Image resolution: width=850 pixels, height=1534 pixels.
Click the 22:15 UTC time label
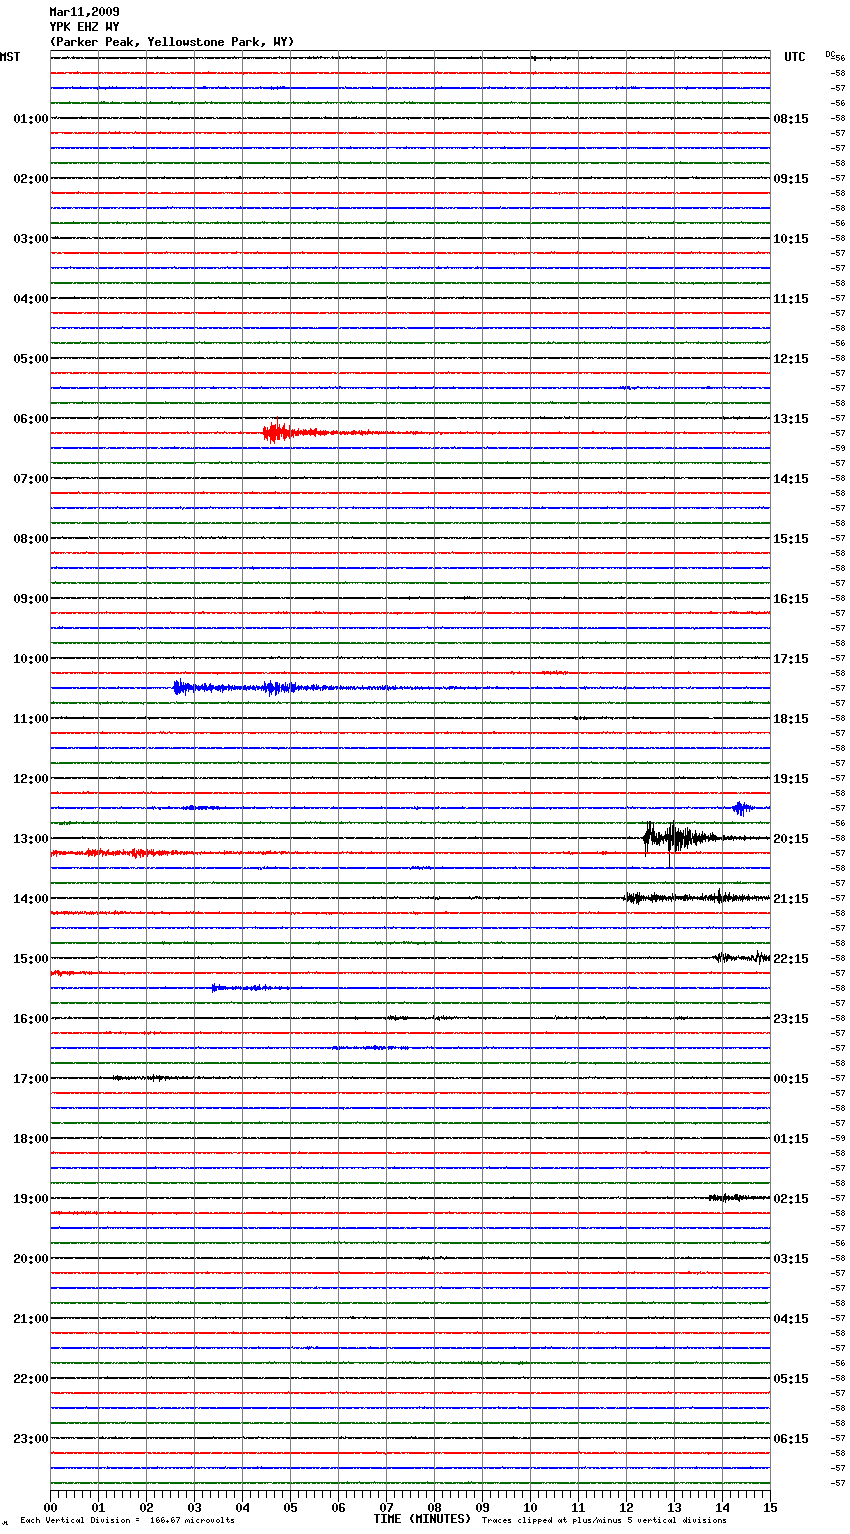[x=791, y=959]
